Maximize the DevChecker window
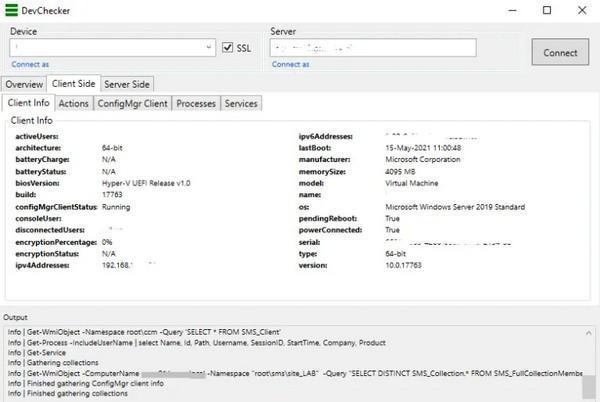 pos(547,10)
